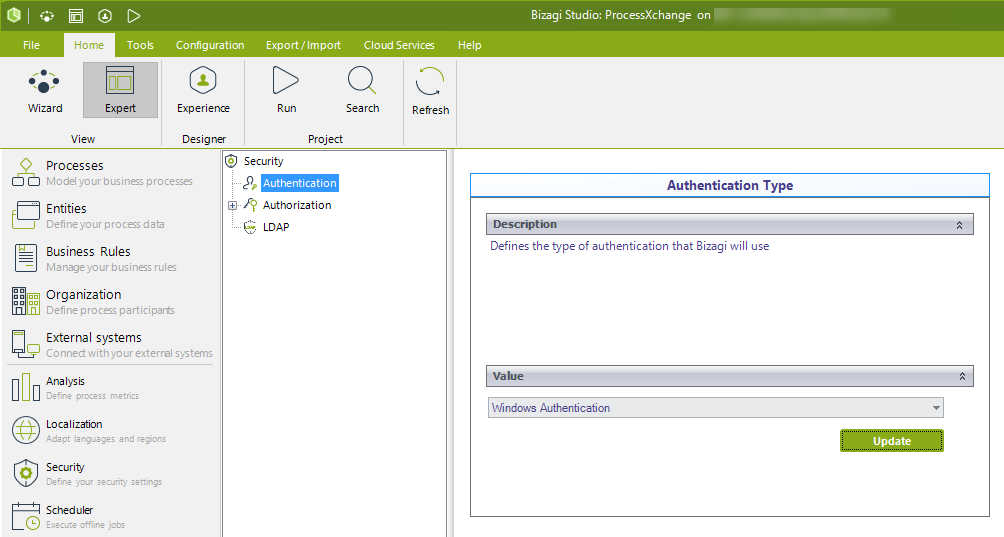Click 'Define process metrics' text
Viewport: 1004px width, 537px height.
[92, 396]
